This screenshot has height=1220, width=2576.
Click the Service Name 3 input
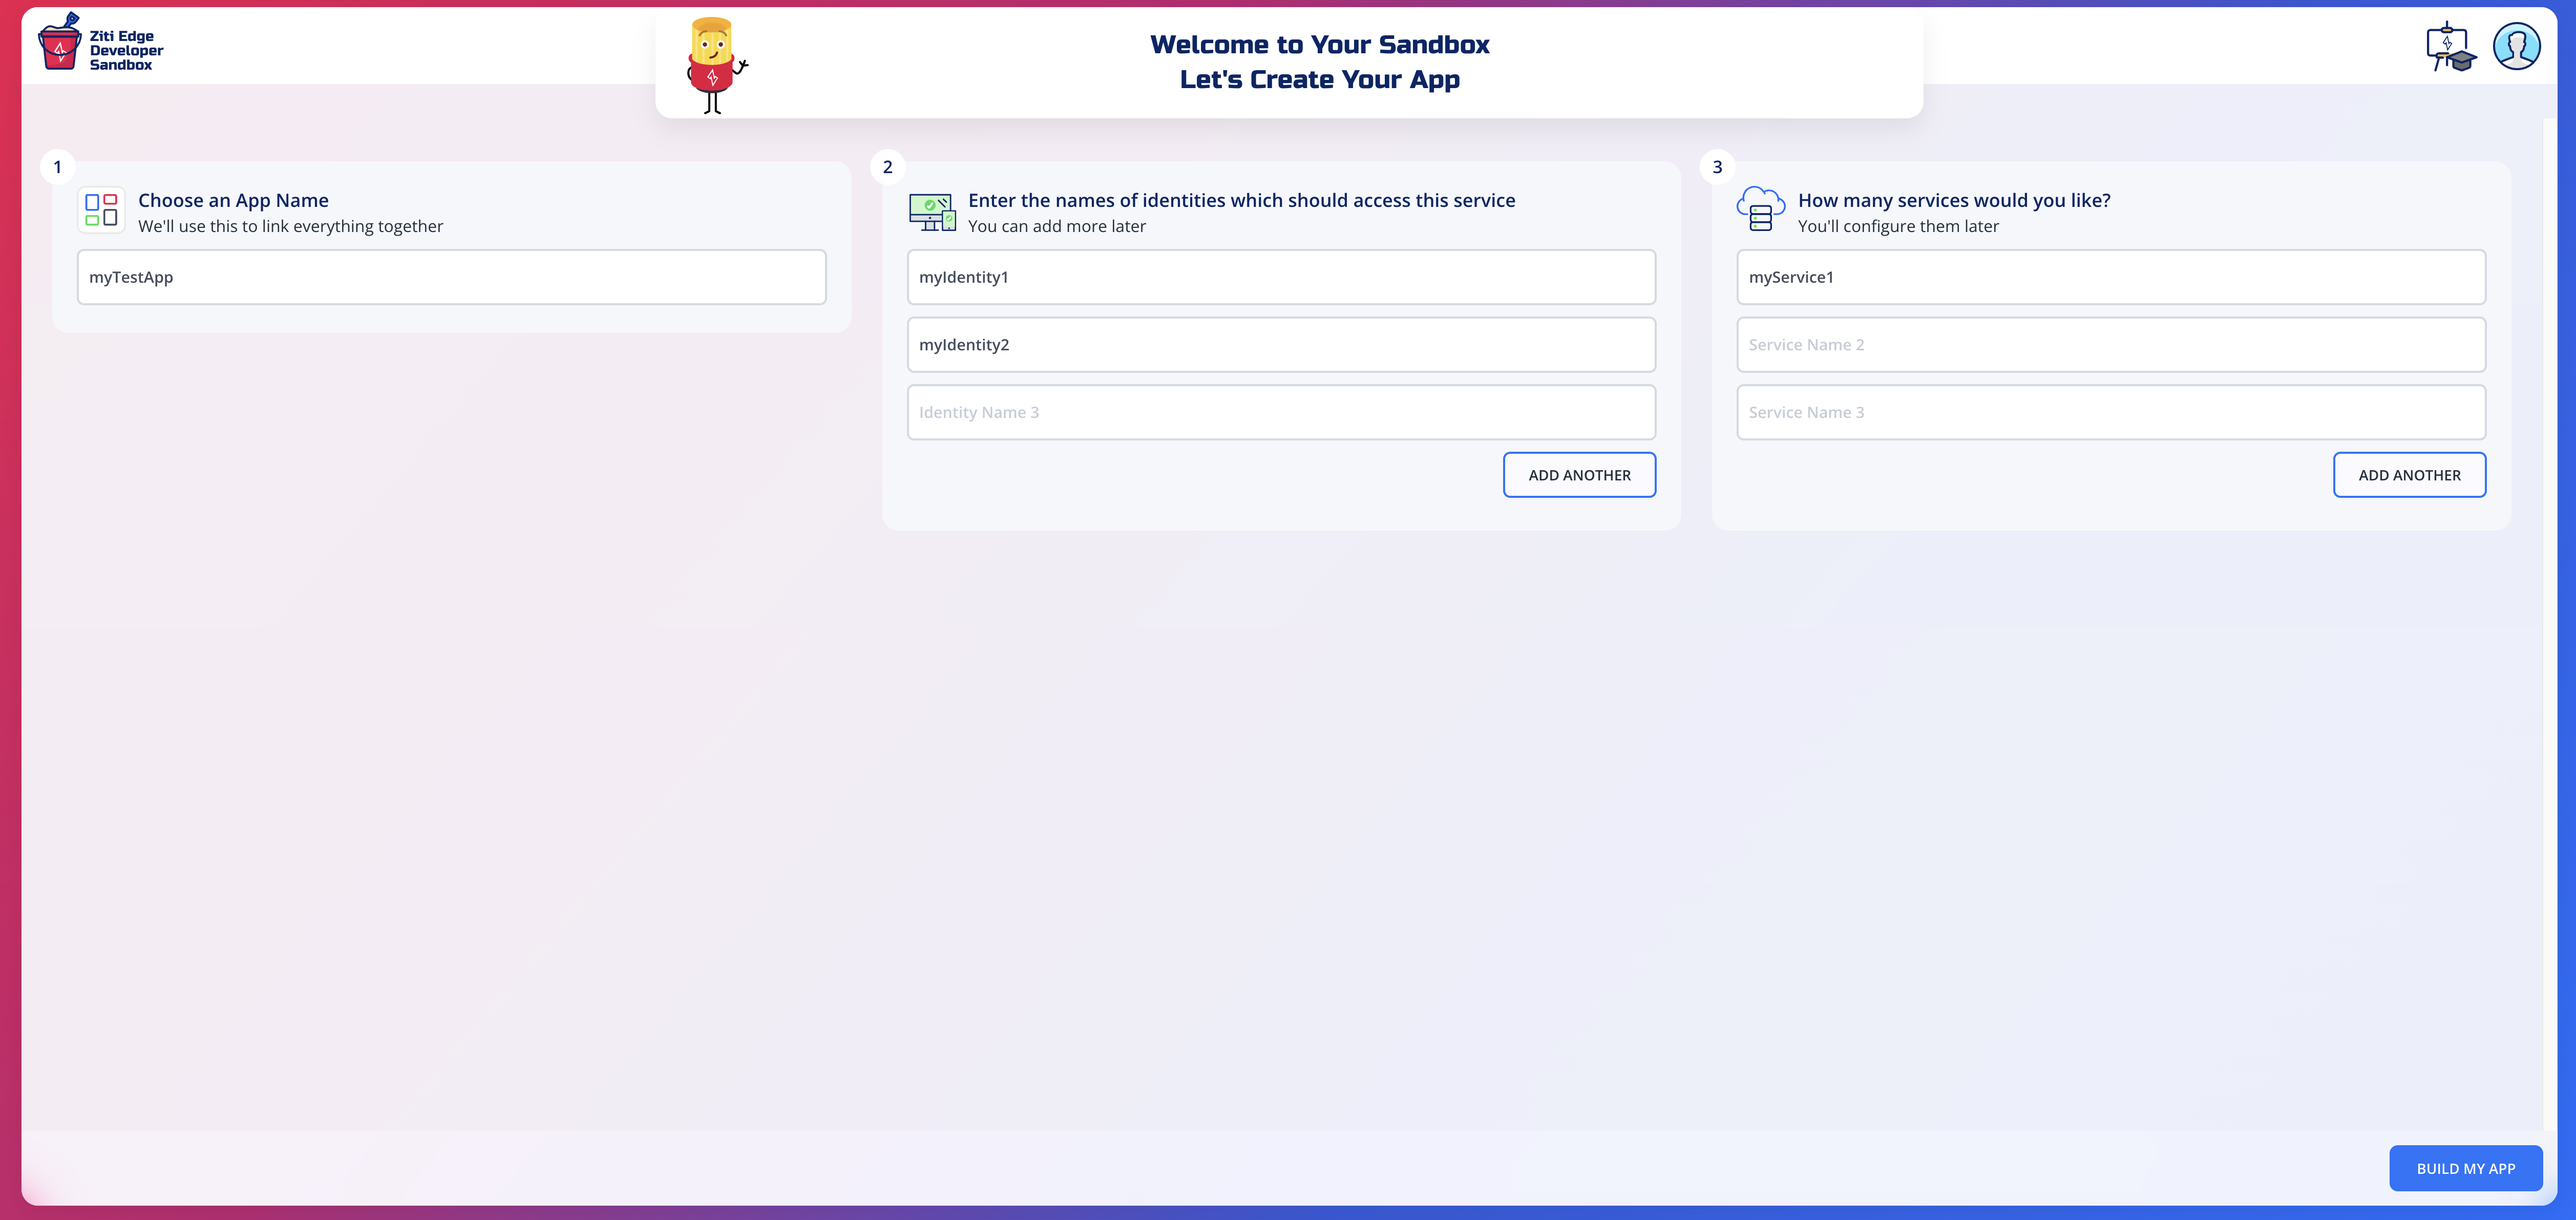pos(2111,412)
